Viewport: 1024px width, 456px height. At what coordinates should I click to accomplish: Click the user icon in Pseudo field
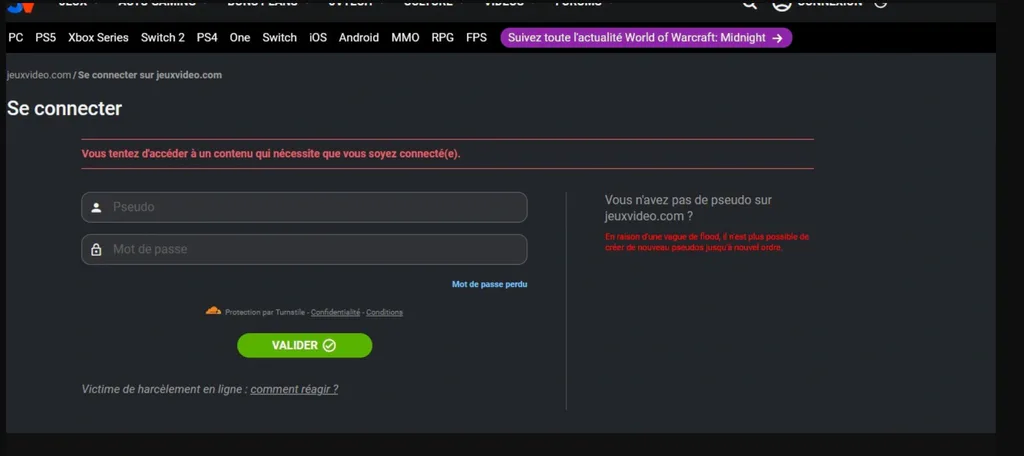pos(96,208)
